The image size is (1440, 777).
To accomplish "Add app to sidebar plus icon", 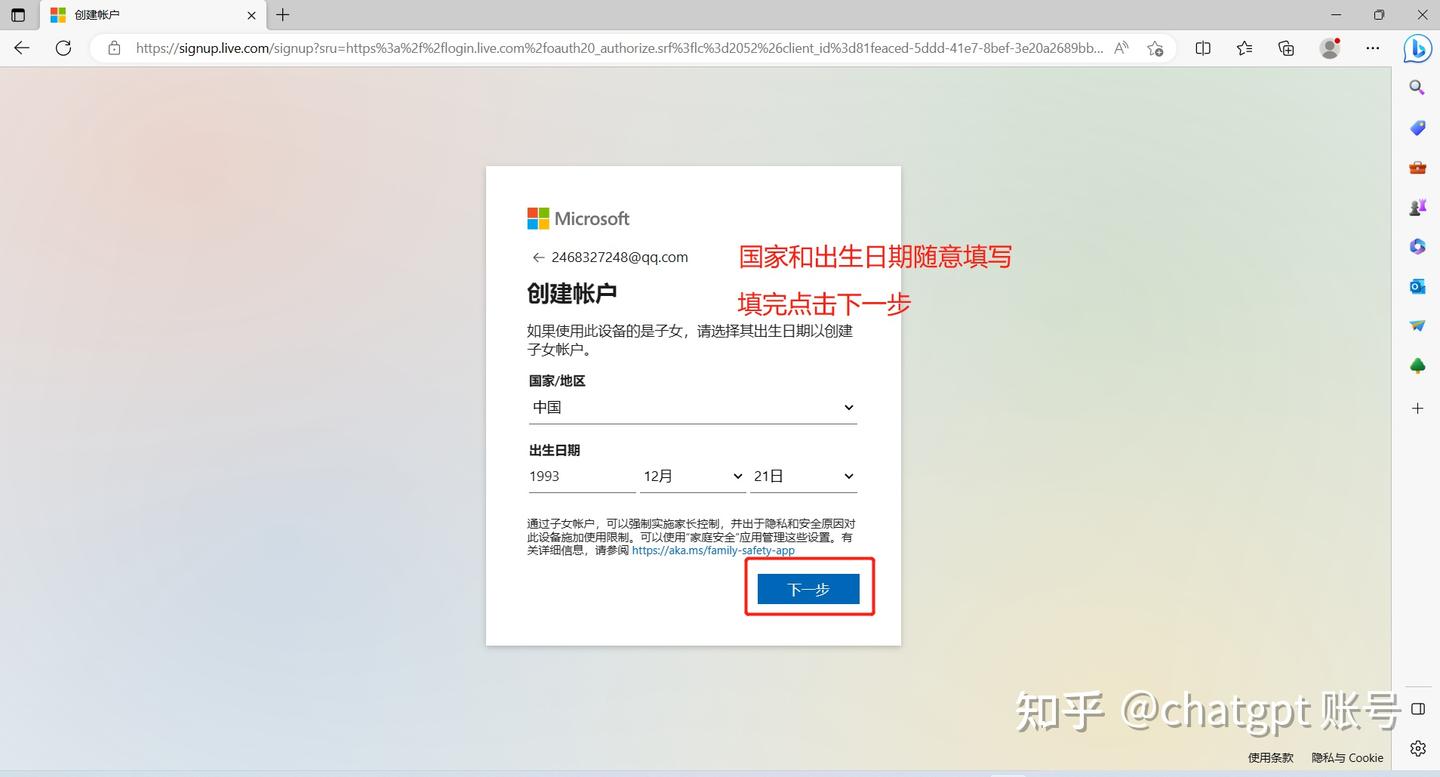I will 1417,408.
